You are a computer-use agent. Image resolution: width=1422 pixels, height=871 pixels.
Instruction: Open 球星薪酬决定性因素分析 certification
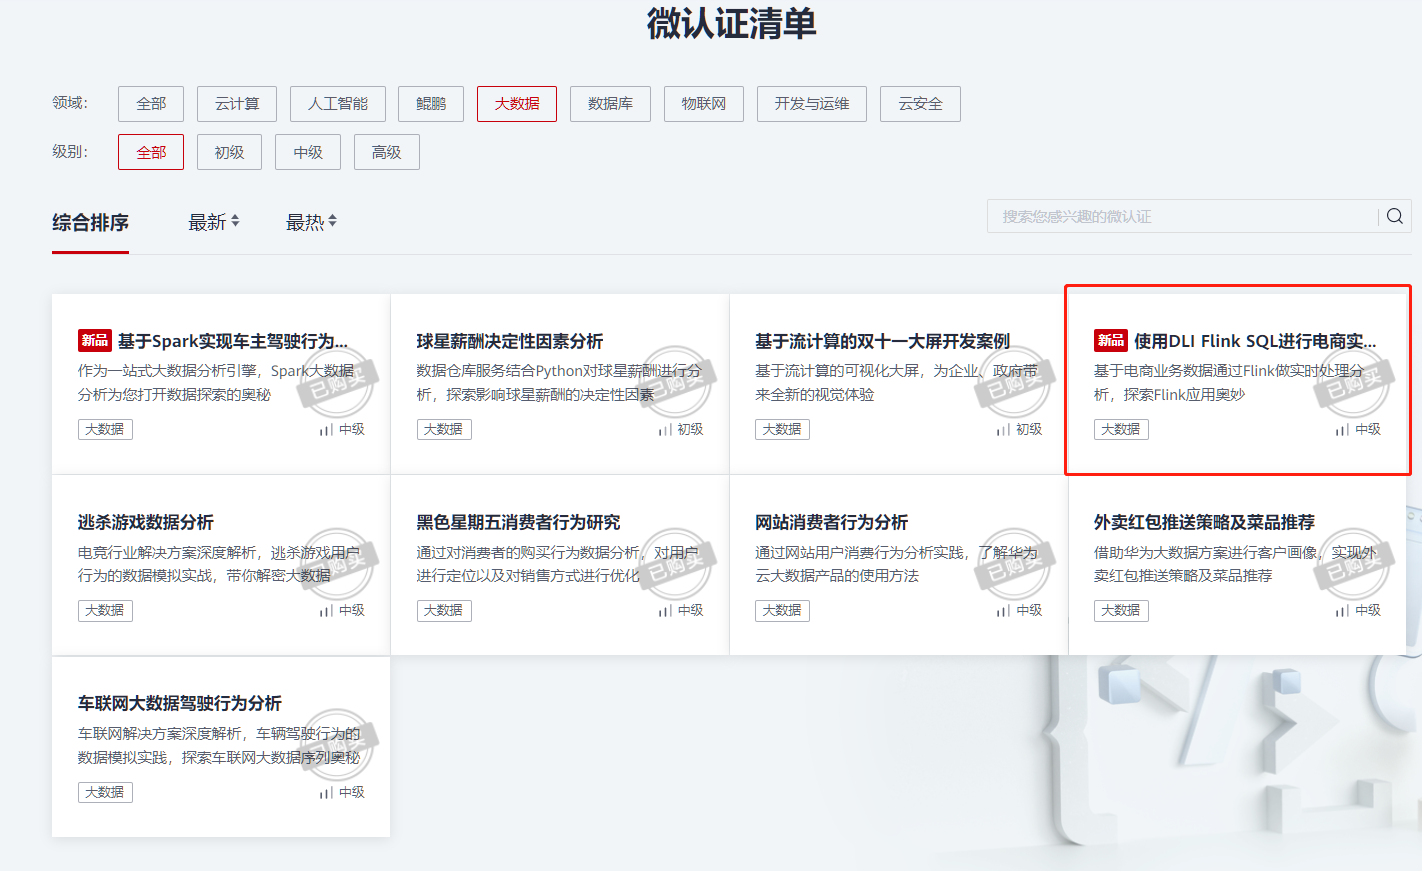(x=510, y=341)
